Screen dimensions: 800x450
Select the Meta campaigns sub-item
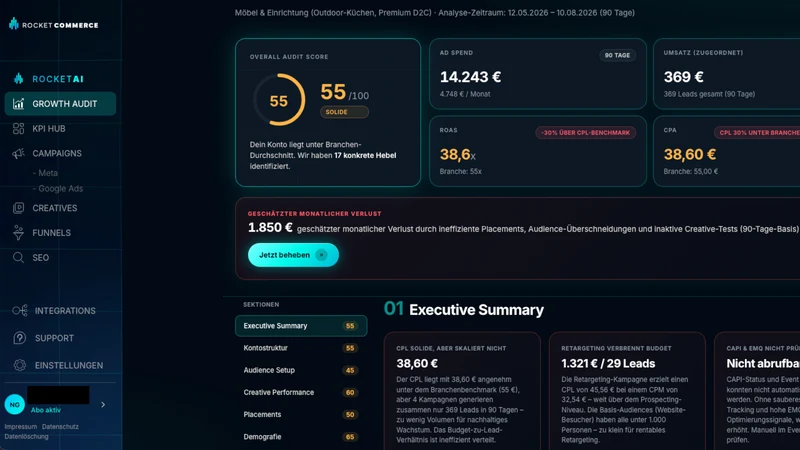[45, 173]
